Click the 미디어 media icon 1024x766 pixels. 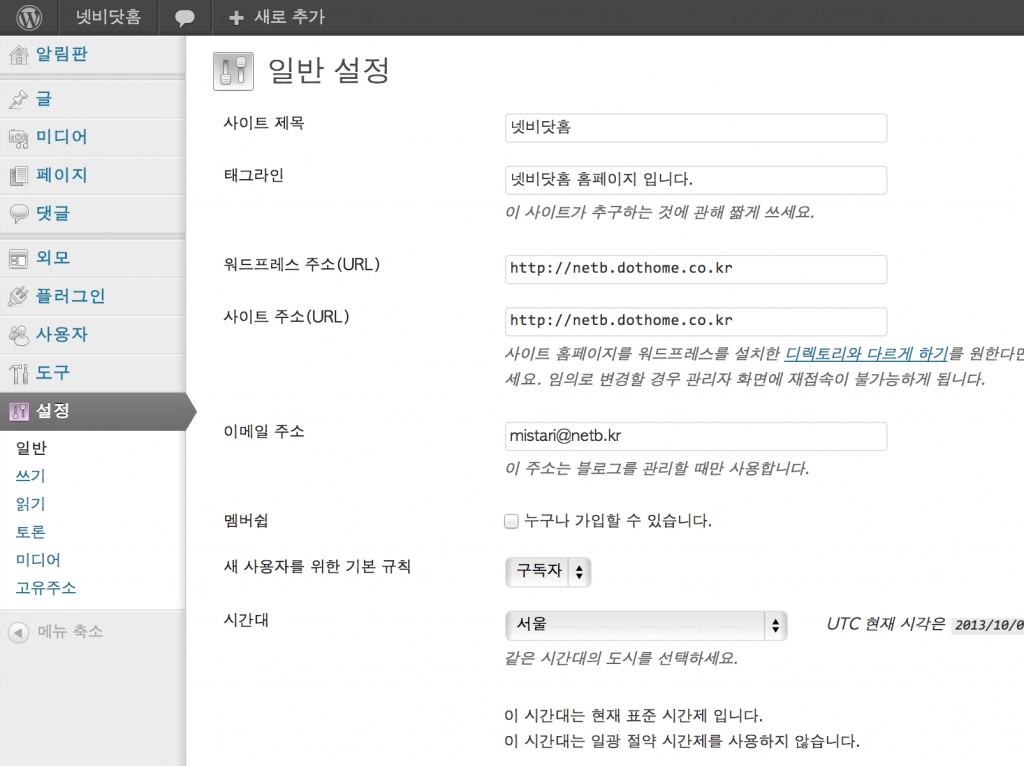(18, 137)
